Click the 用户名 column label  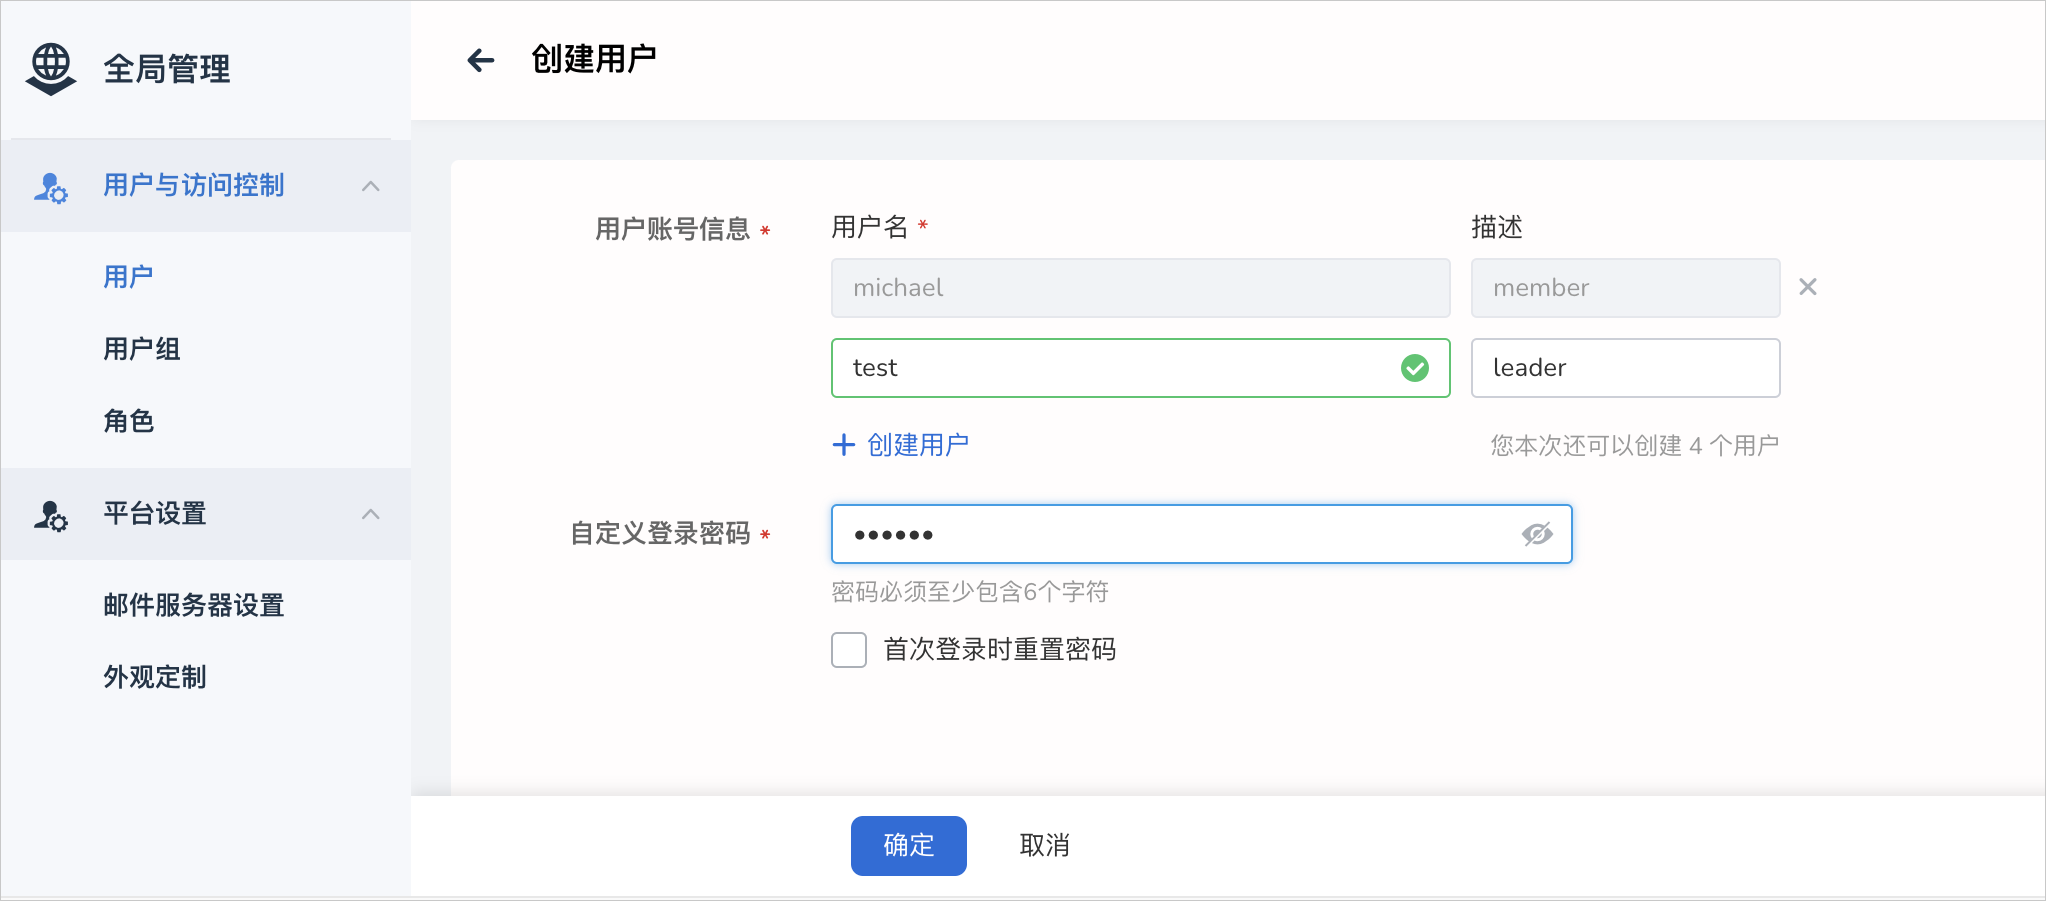click(870, 227)
